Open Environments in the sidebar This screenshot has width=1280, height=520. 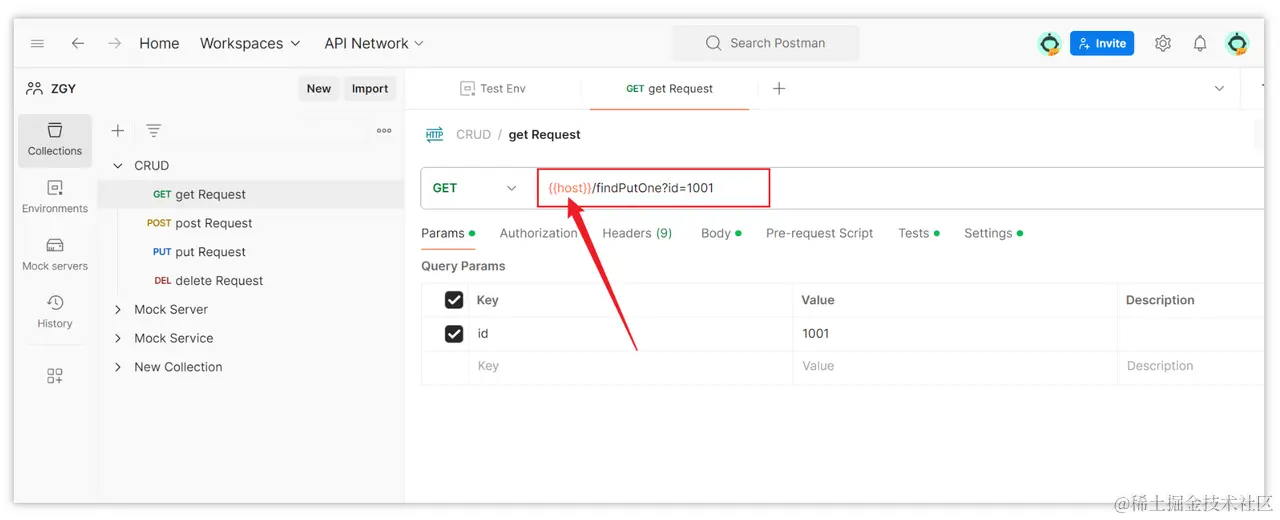(55, 197)
